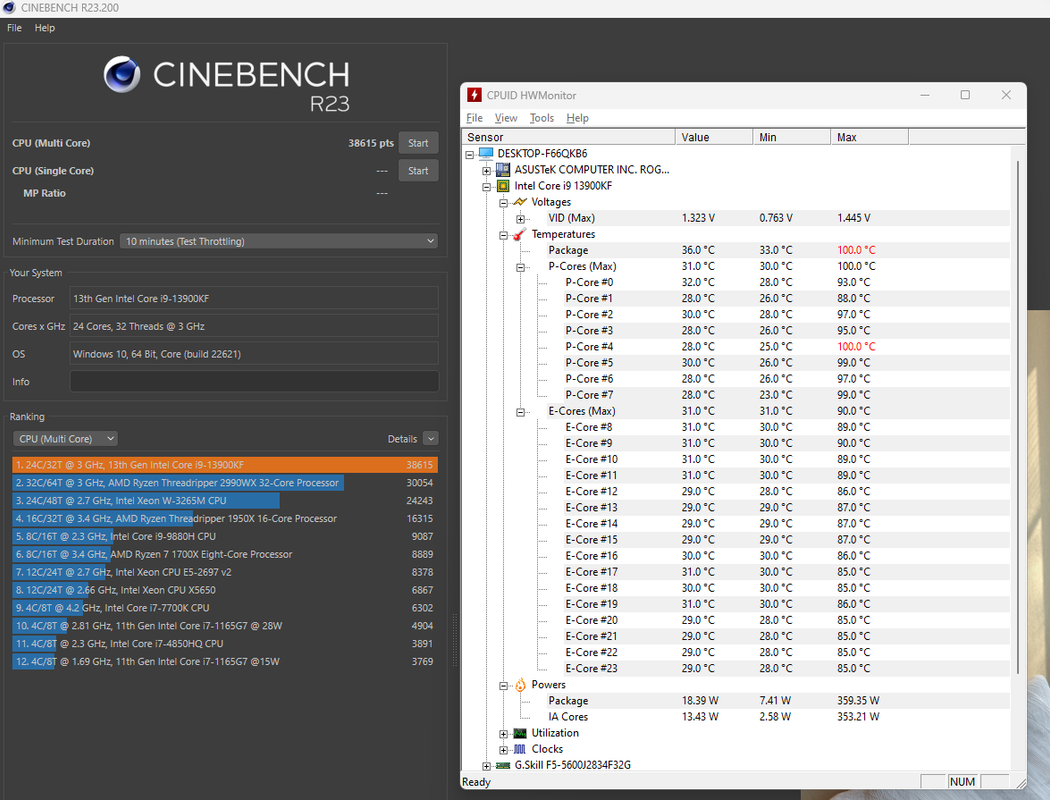Click the 359.35 W package power max value

coord(858,700)
